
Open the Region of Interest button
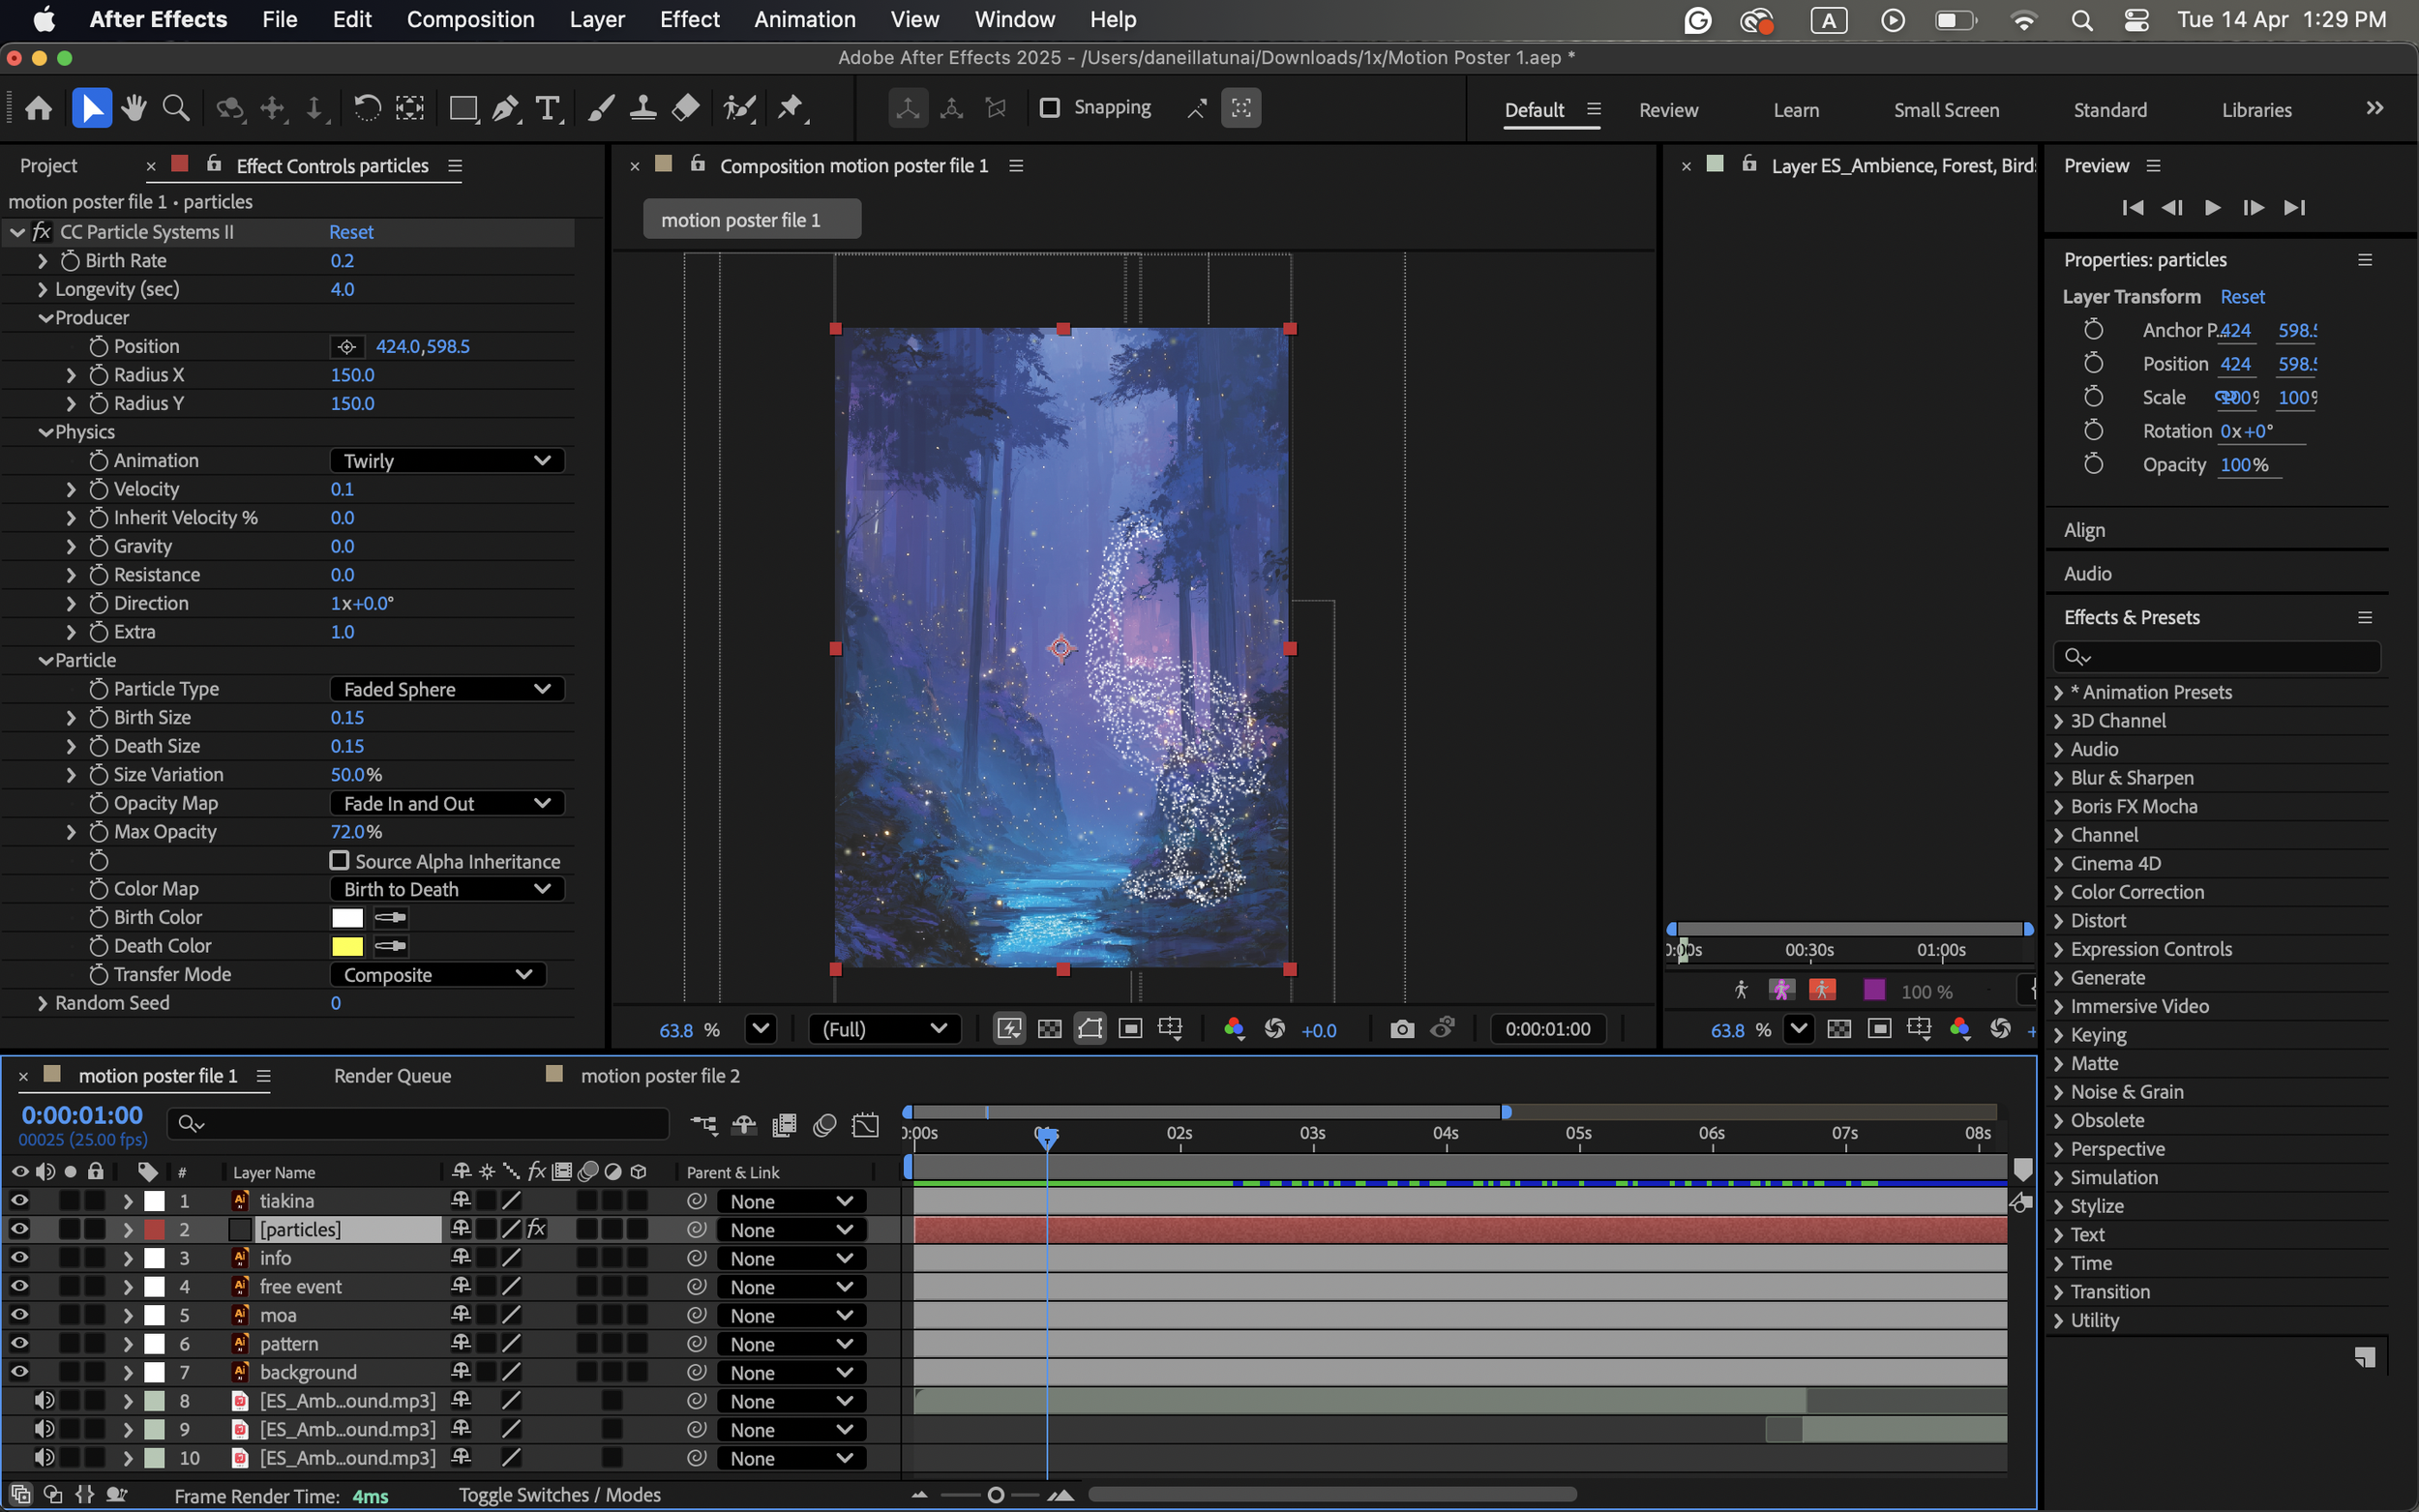(1130, 1029)
